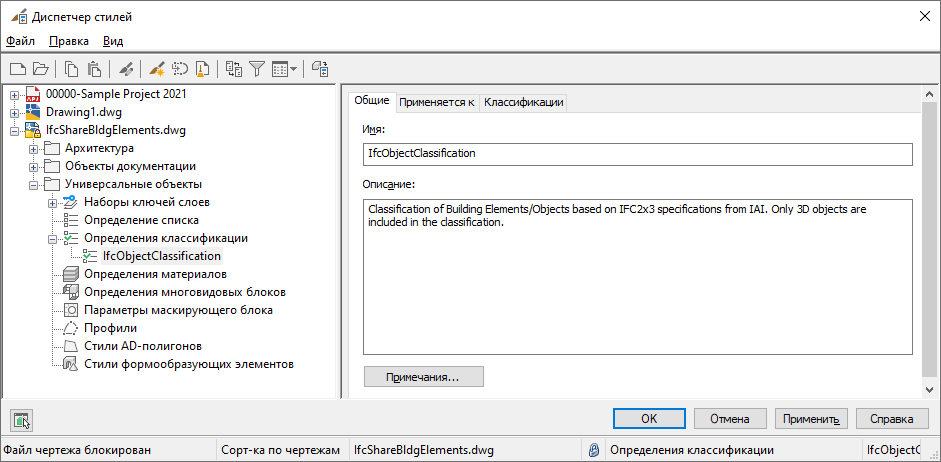The height and width of the screenshot is (462, 941).
Task: Switch to the Классификации tab
Action: [523, 102]
